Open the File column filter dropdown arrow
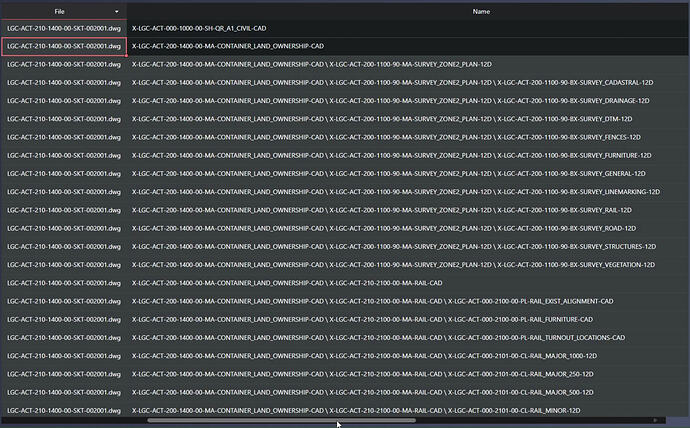This screenshot has height=428, width=690. 117,12
